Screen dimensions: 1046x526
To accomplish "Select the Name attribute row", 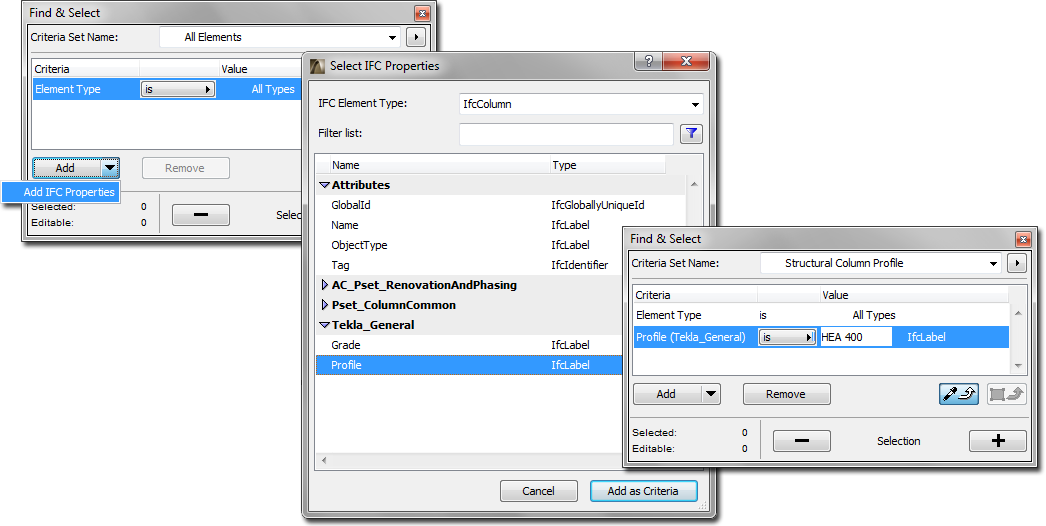I will (x=469, y=225).
